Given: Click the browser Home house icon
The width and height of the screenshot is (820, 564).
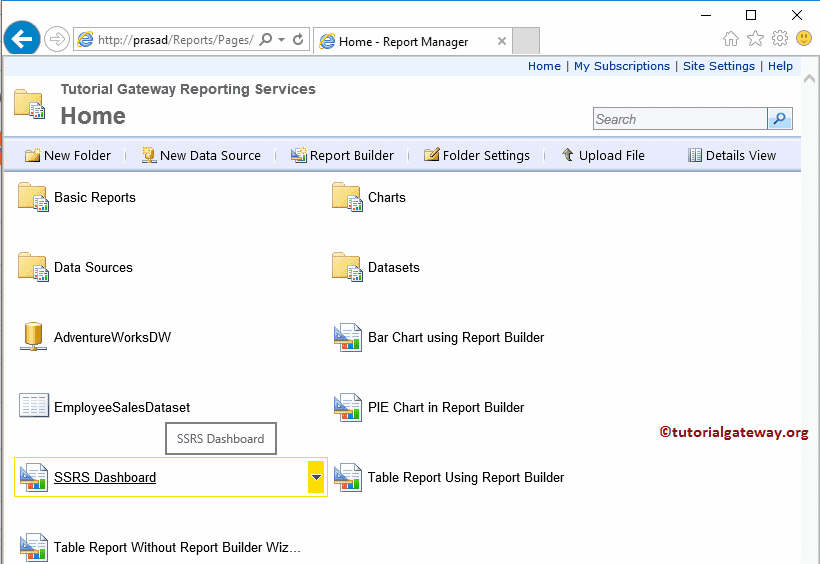Looking at the screenshot, I should 731,38.
